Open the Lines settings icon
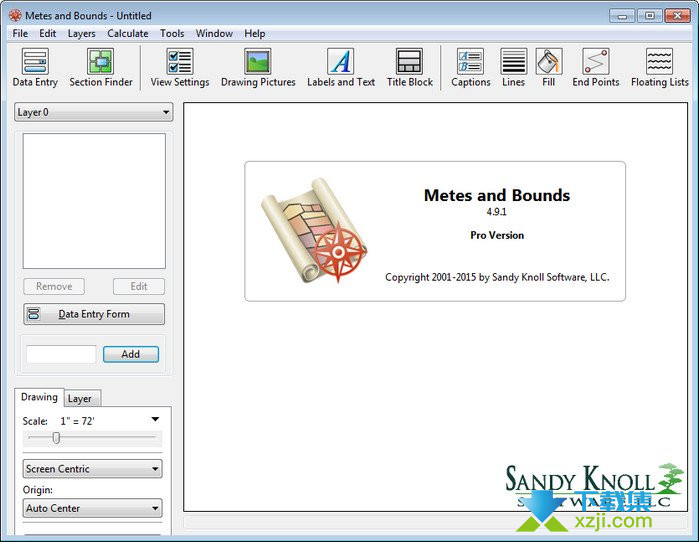The image size is (699, 542). 514,62
